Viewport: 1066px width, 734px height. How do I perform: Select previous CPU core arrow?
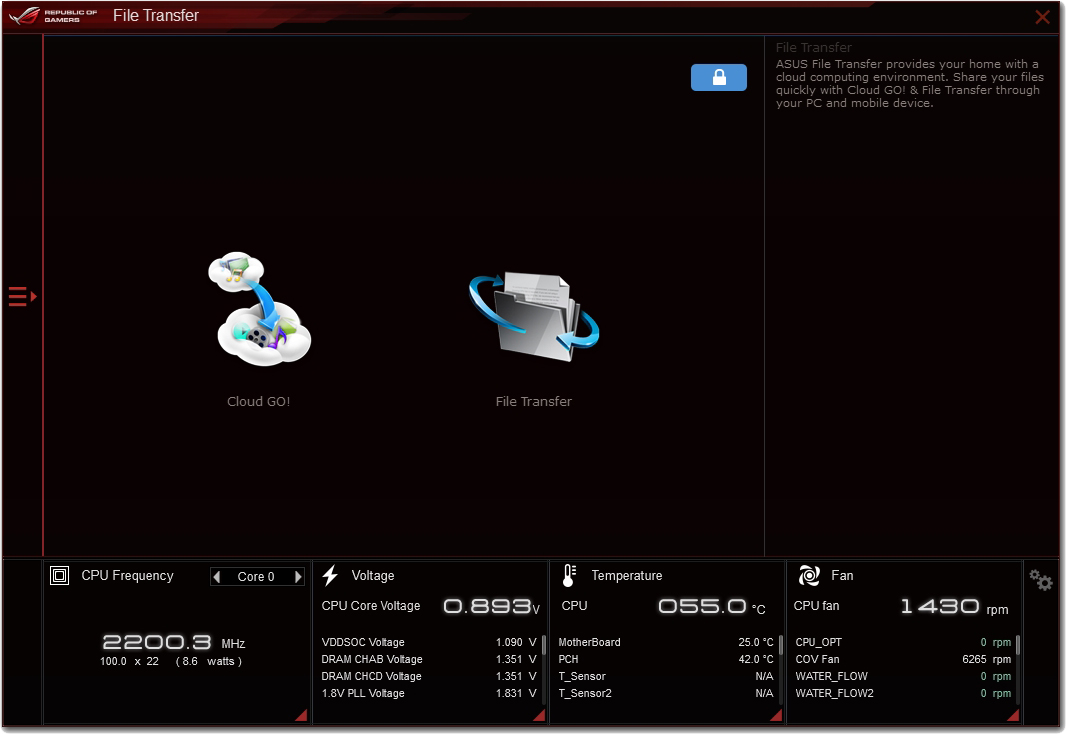pyautogui.click(x=217, y=577)
